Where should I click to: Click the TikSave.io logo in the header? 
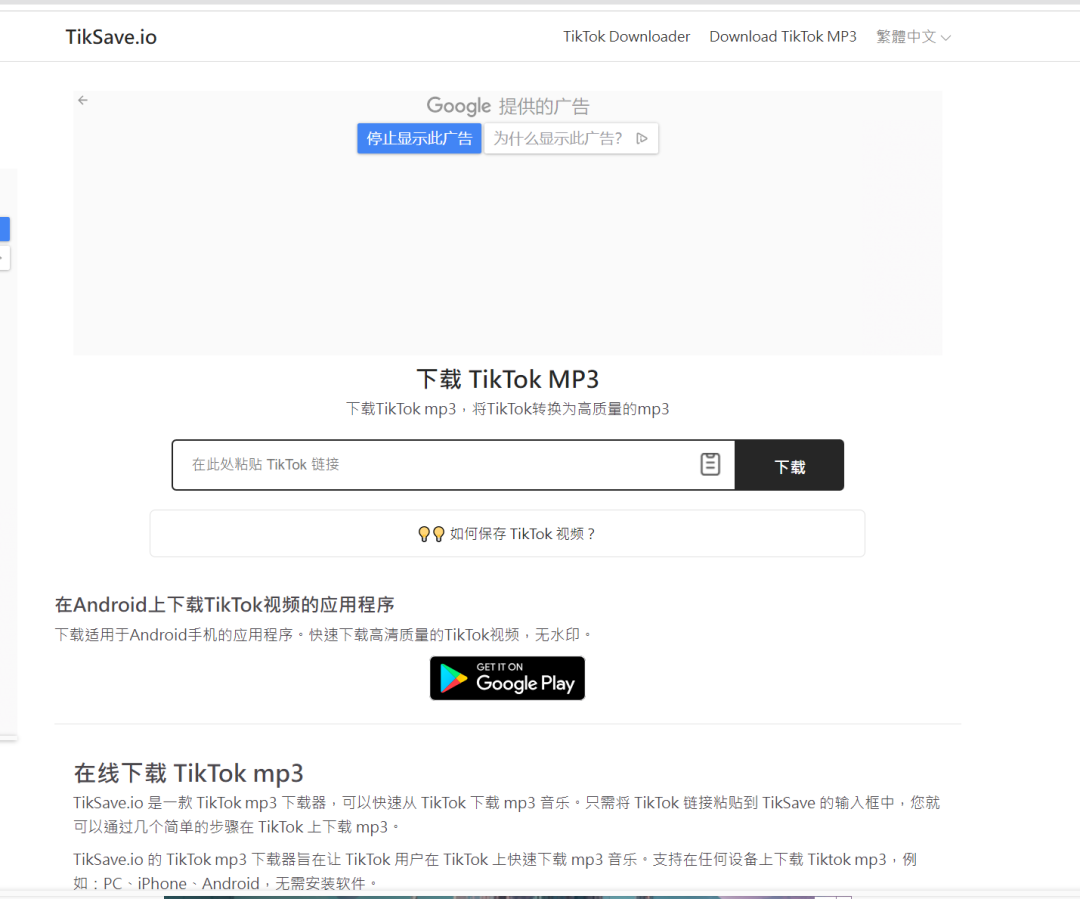click(110, 37)
